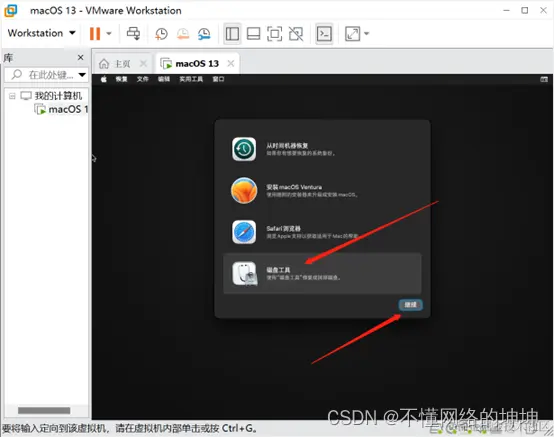The height and width of the screenshot is (437, 554).
Task: Pause the virtual machine with the pause button
Action: point(95,34)
